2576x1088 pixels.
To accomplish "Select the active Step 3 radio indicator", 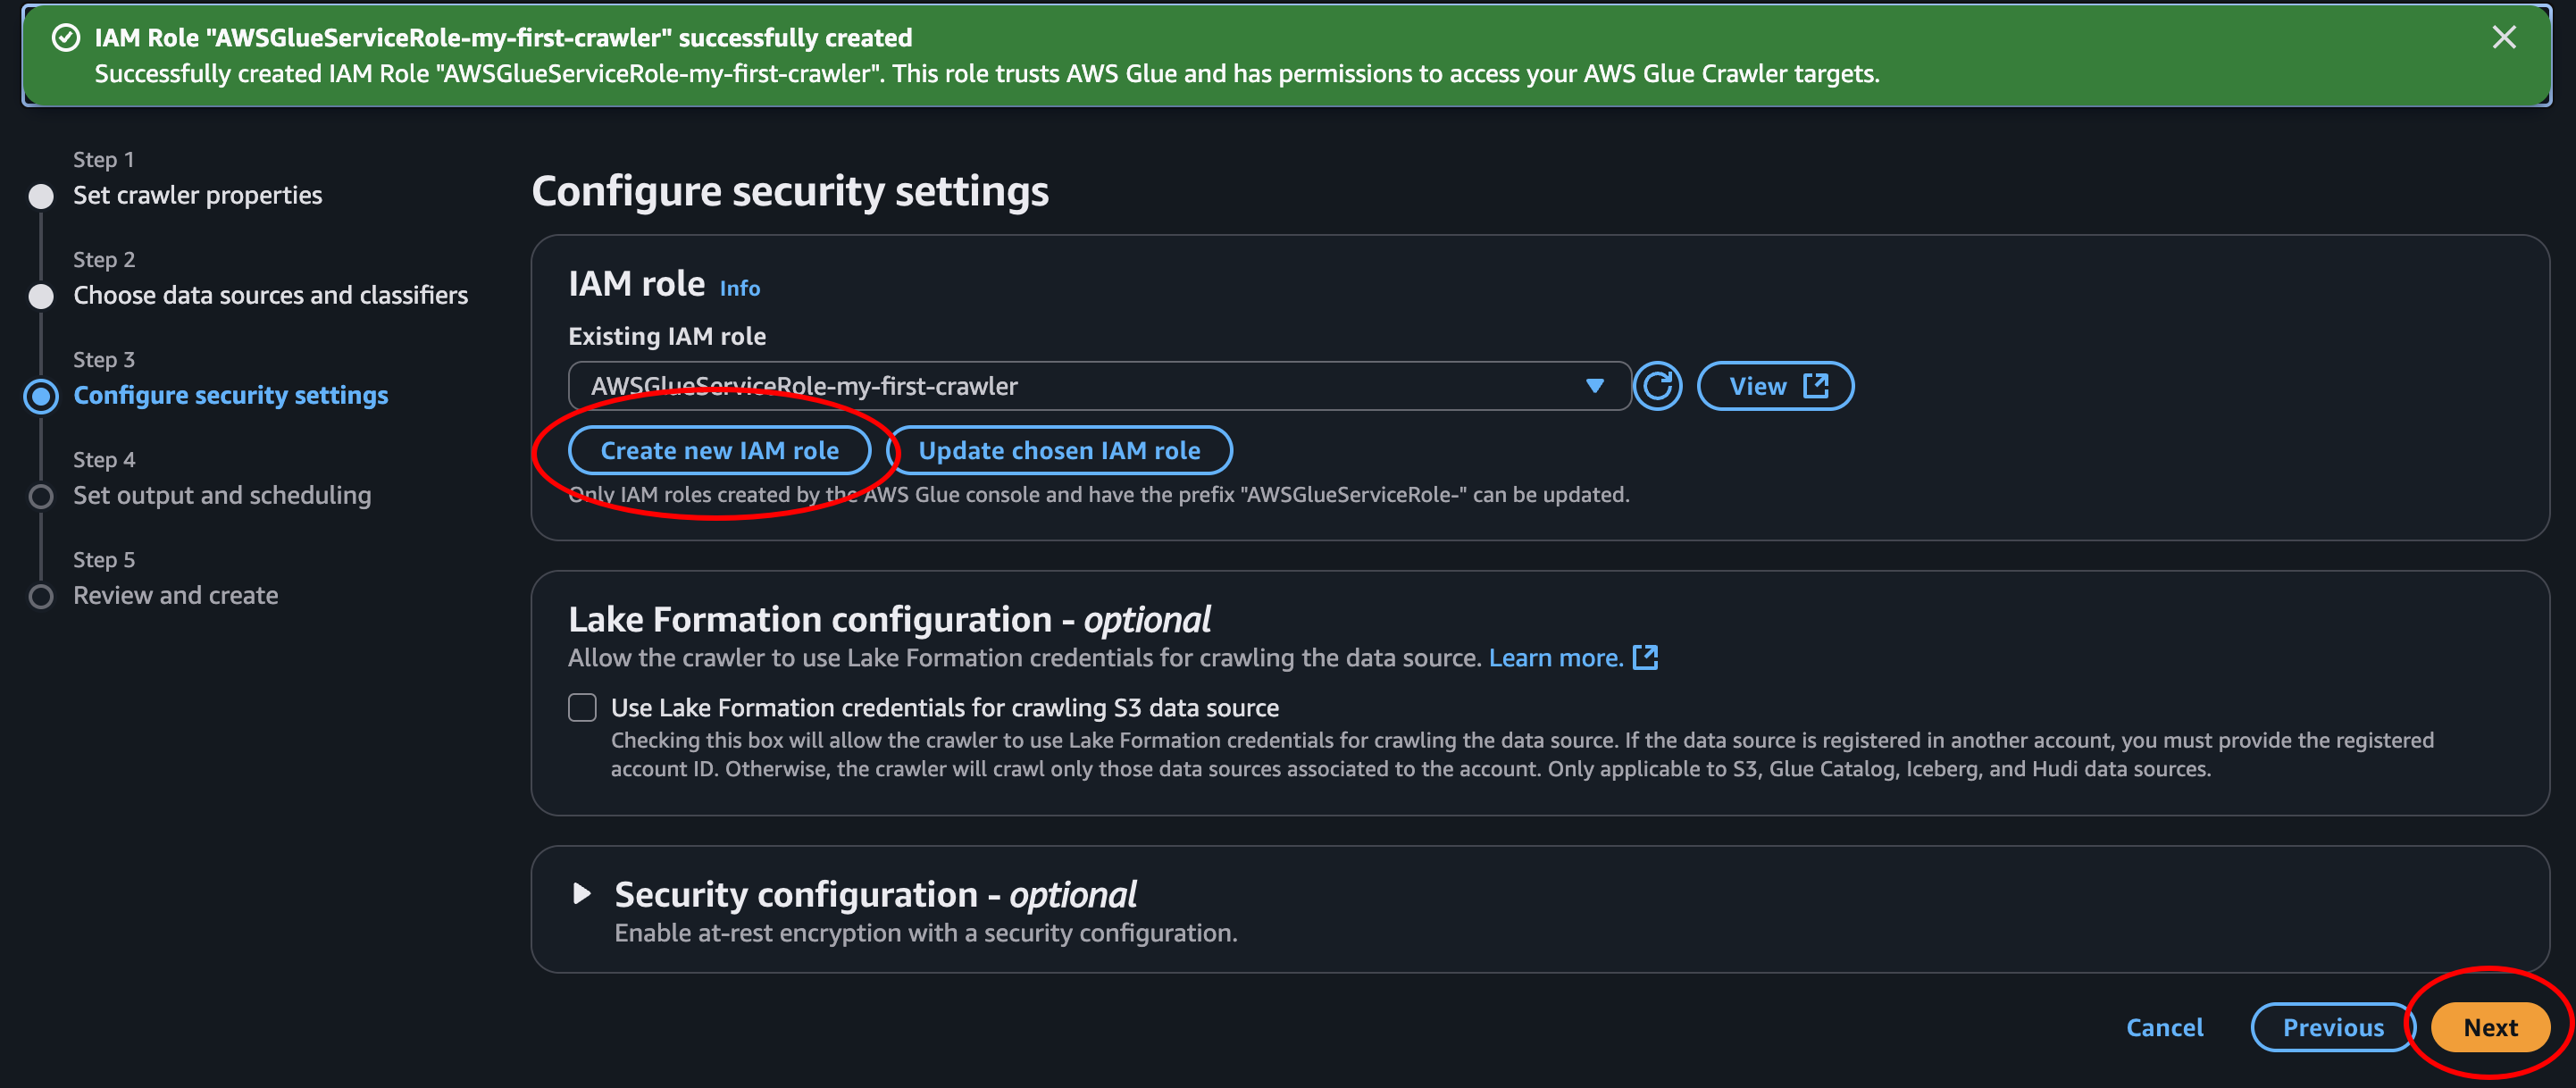I will coord(41,396).
